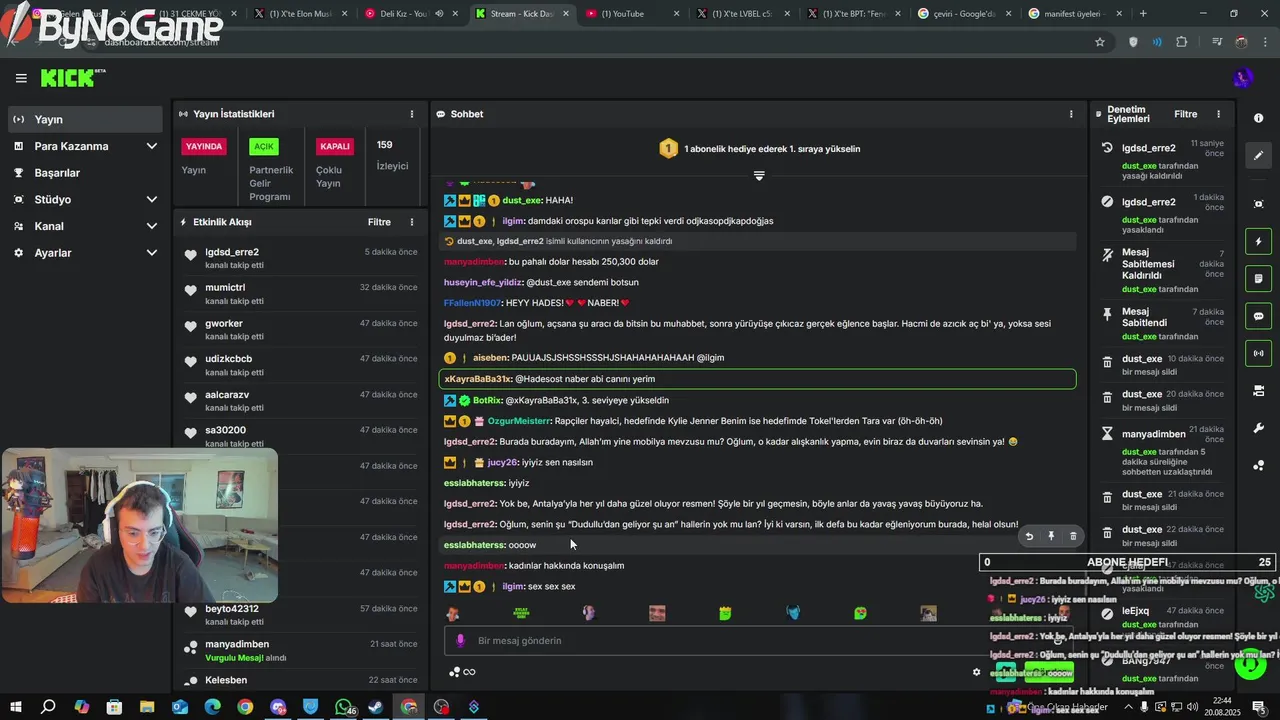Viewport: 1280px width, 720px height.
Task: Click the video camera icon in right toolbar
Action: coord(1258,390)
